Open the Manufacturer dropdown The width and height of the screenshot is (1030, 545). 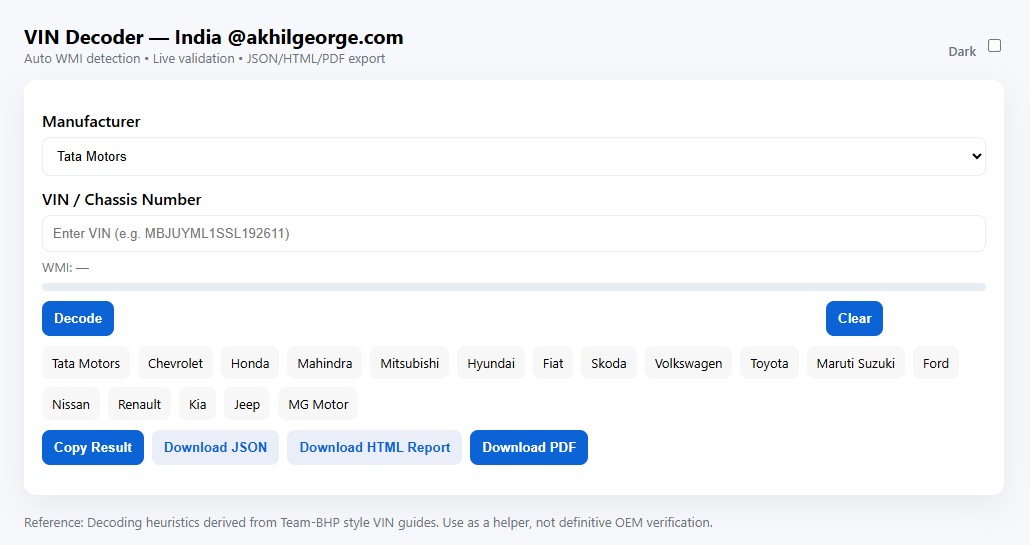513,157
